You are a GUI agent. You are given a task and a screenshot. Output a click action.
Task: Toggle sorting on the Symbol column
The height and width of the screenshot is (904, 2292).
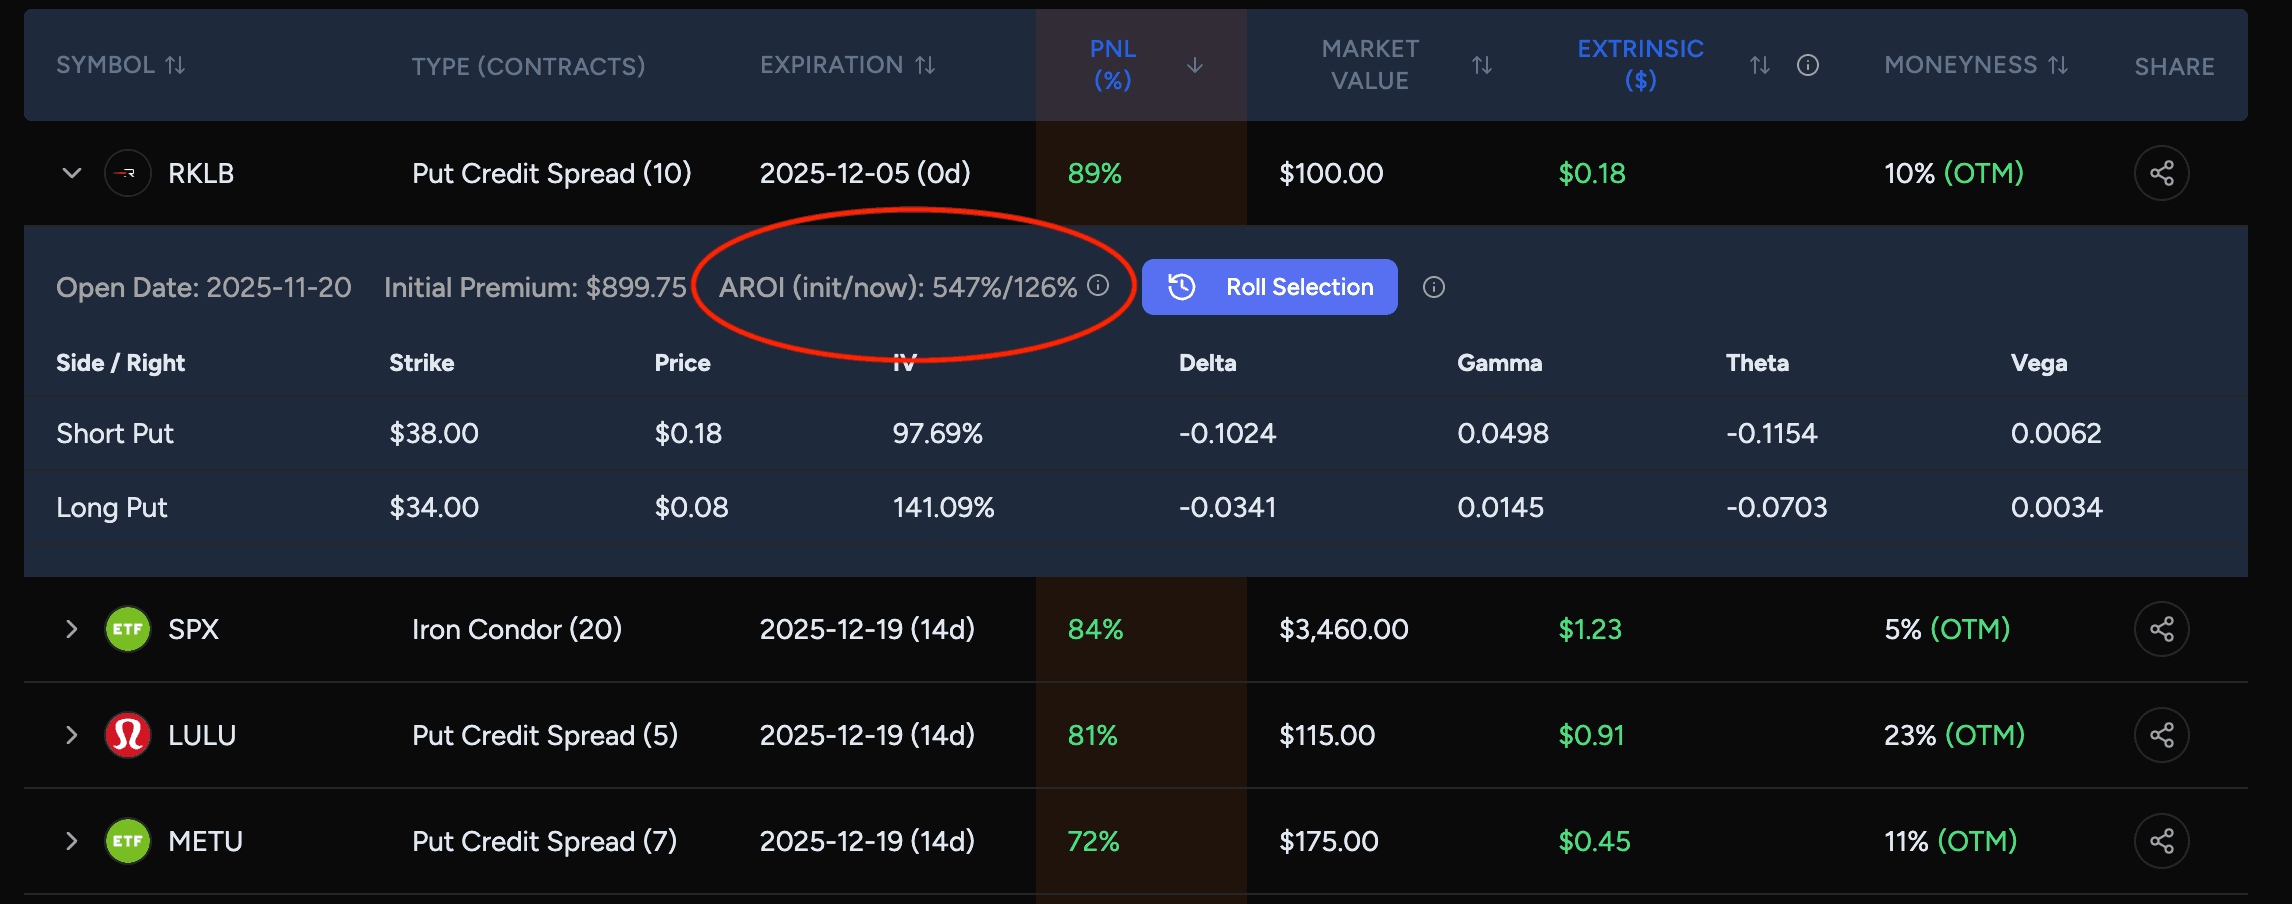(x=176, y=64)
